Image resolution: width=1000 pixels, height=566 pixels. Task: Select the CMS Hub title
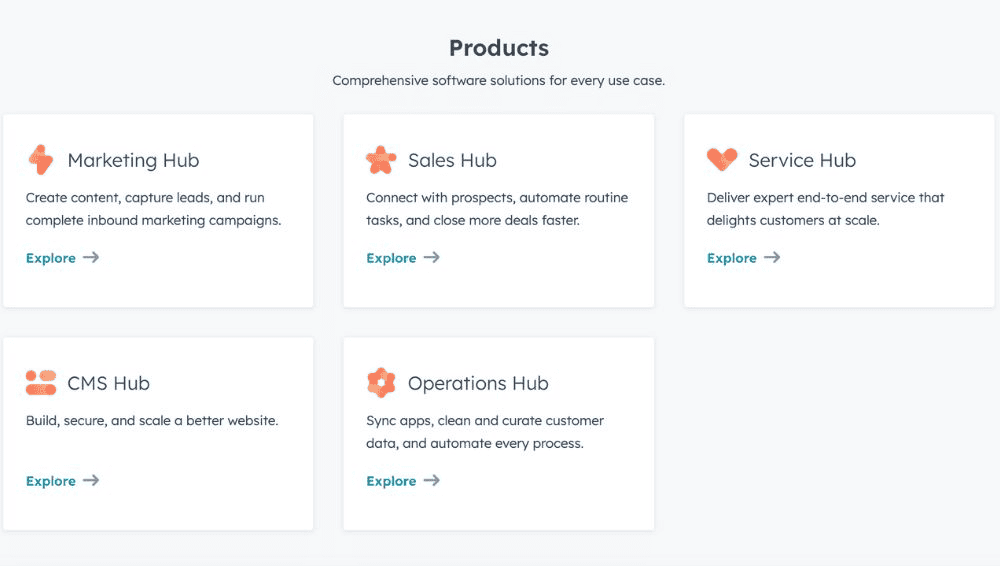[108, 383]
